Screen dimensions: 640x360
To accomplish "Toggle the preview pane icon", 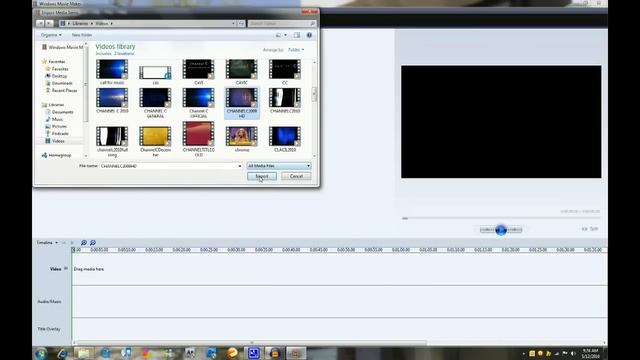I will (x=297, y=35).
